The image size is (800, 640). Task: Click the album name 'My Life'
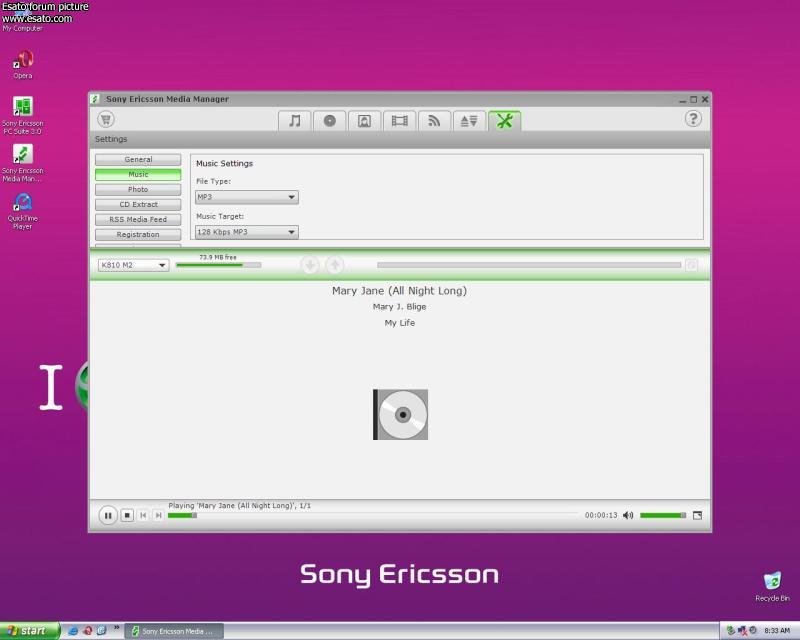point(399,323)
